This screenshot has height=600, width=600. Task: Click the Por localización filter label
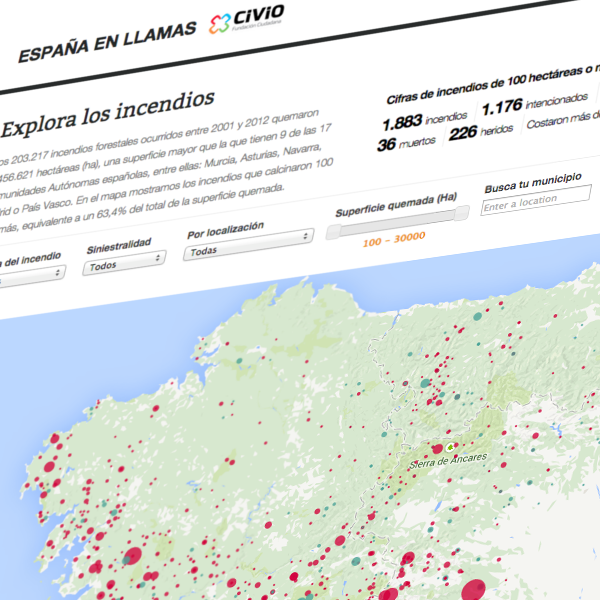coord(225,229)
